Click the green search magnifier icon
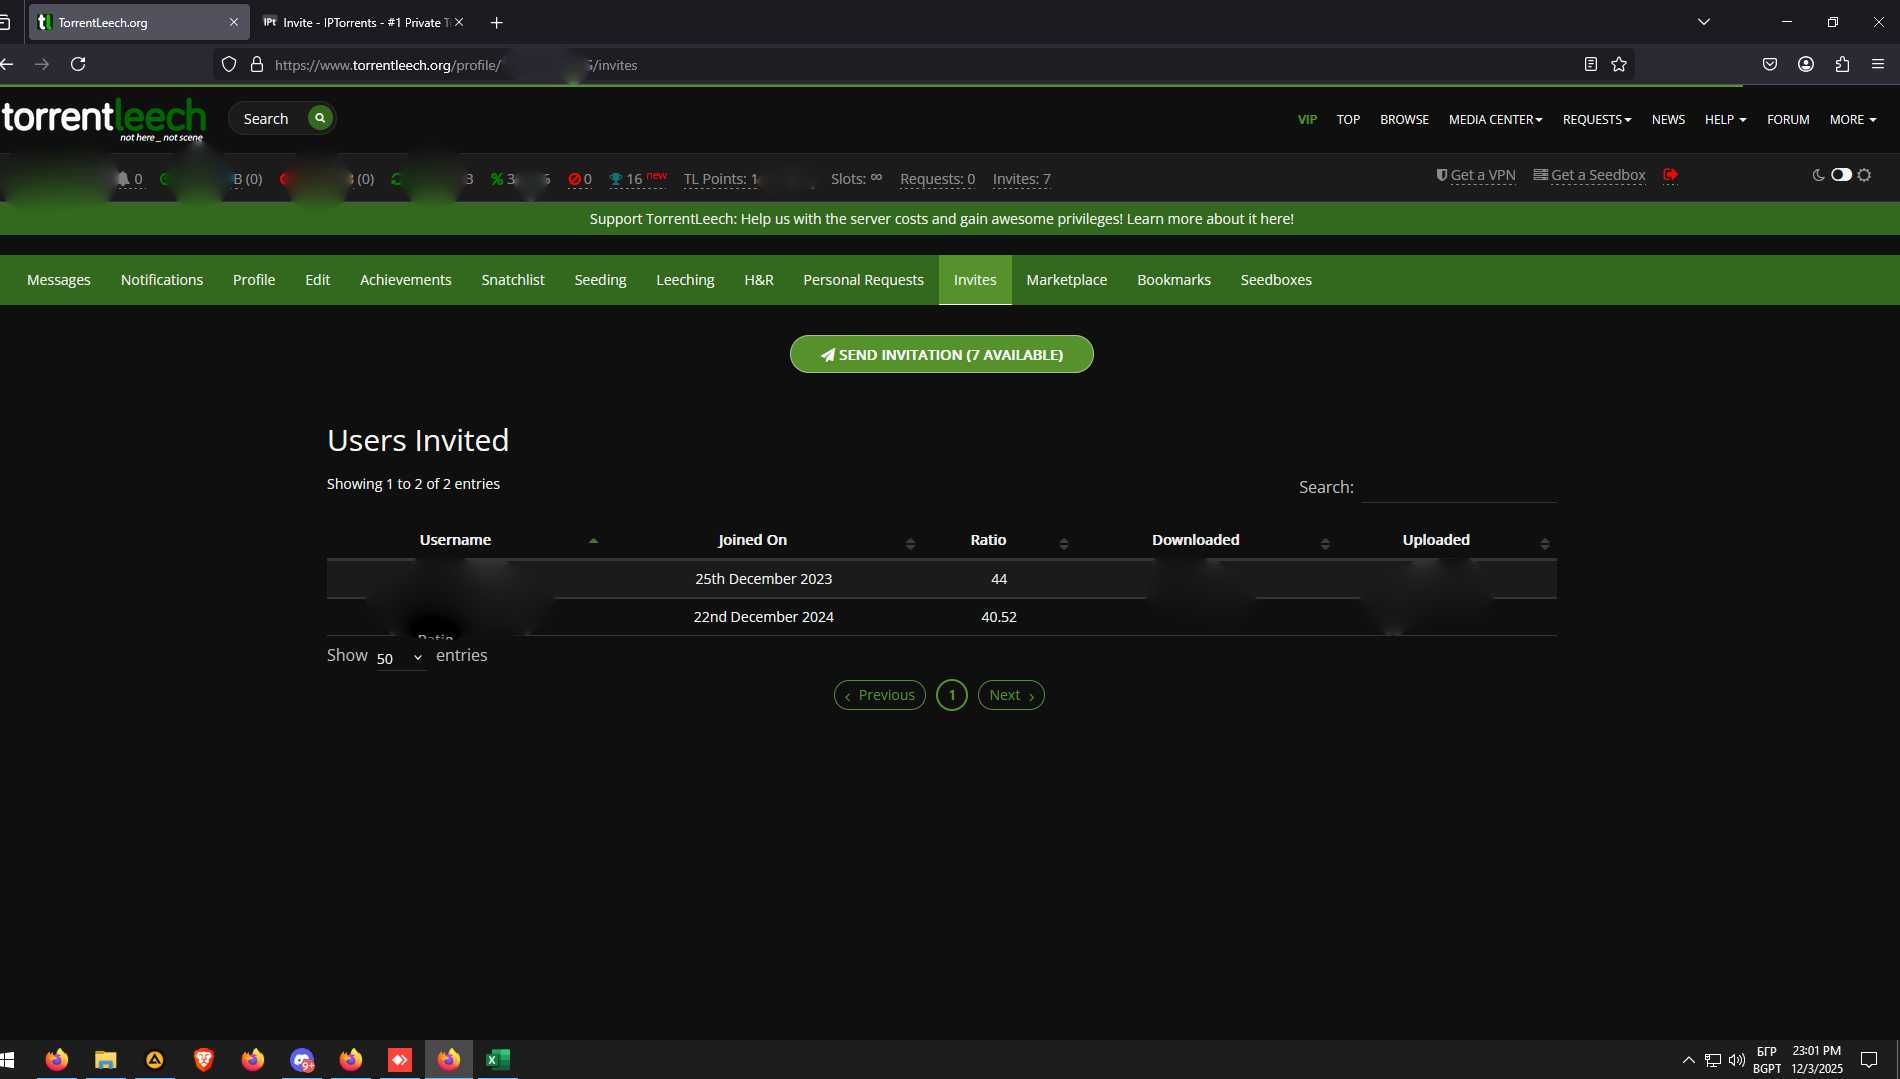The width and height of the screenshot is (1900, 1079). pyautogui.click(x=320, y=118)
